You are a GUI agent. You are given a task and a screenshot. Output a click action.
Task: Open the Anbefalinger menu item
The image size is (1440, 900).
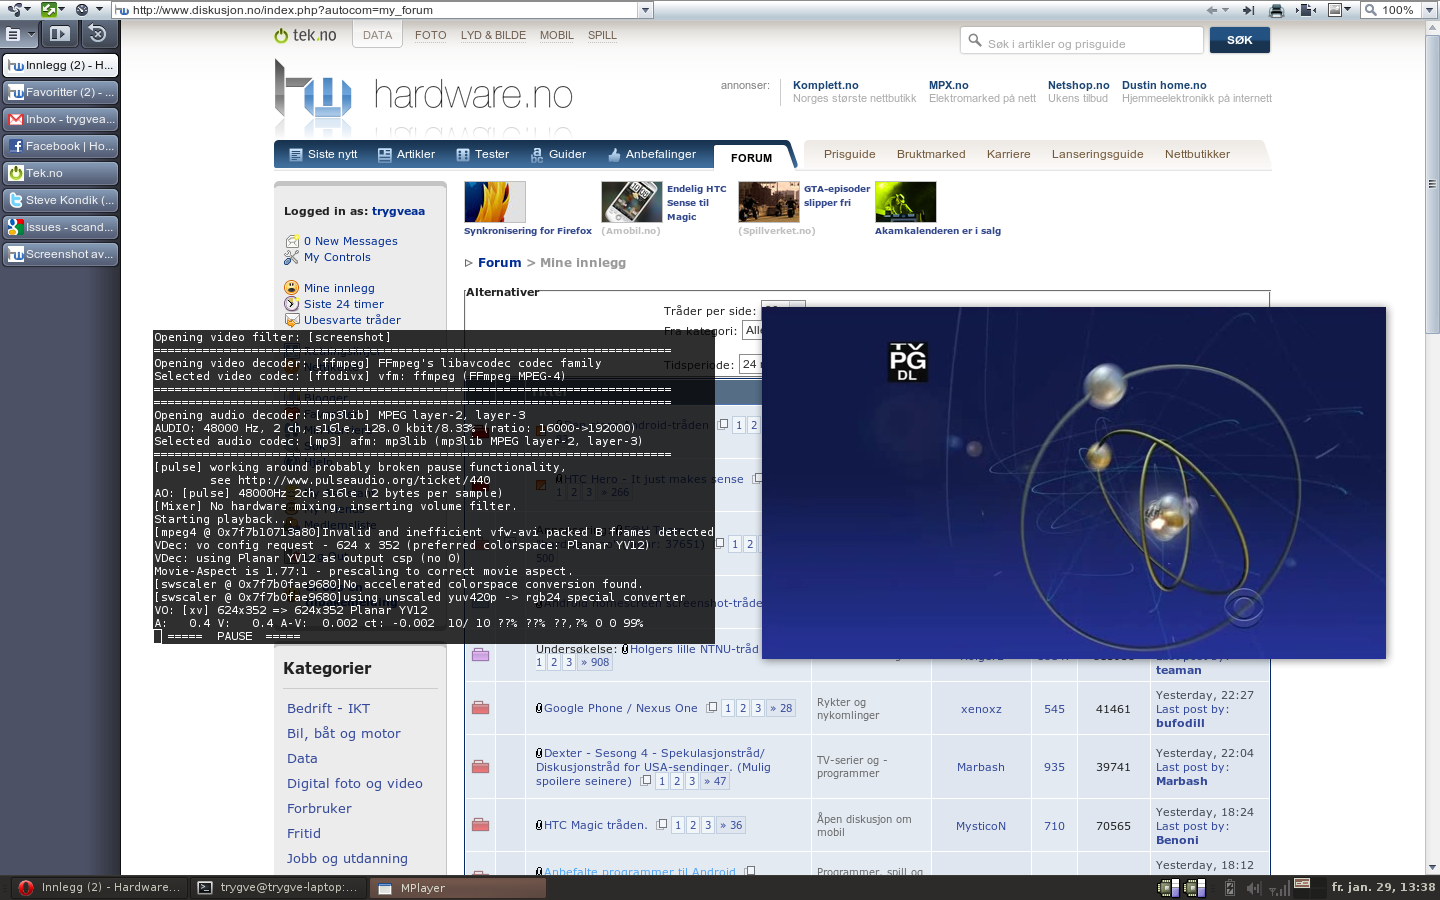click(x=652, y=154)
